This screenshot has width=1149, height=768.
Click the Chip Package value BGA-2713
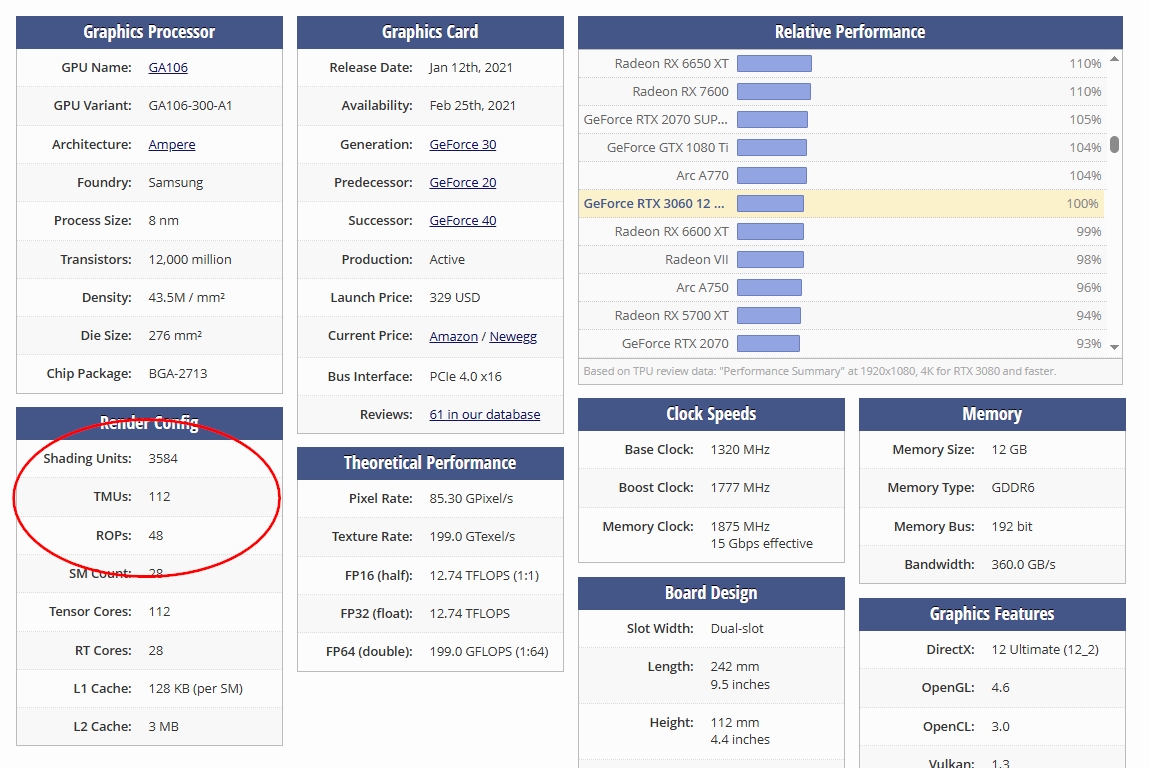pos(178,374)
